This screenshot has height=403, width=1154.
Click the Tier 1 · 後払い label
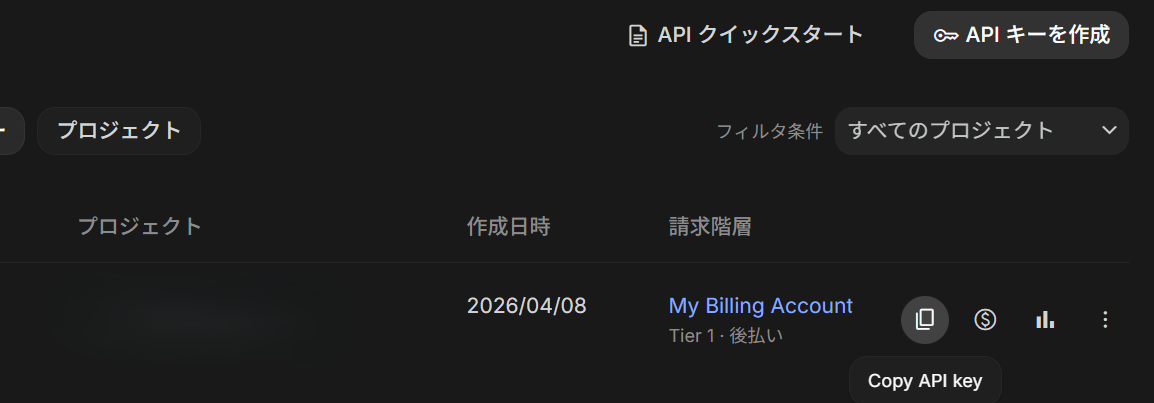[726, 336]
